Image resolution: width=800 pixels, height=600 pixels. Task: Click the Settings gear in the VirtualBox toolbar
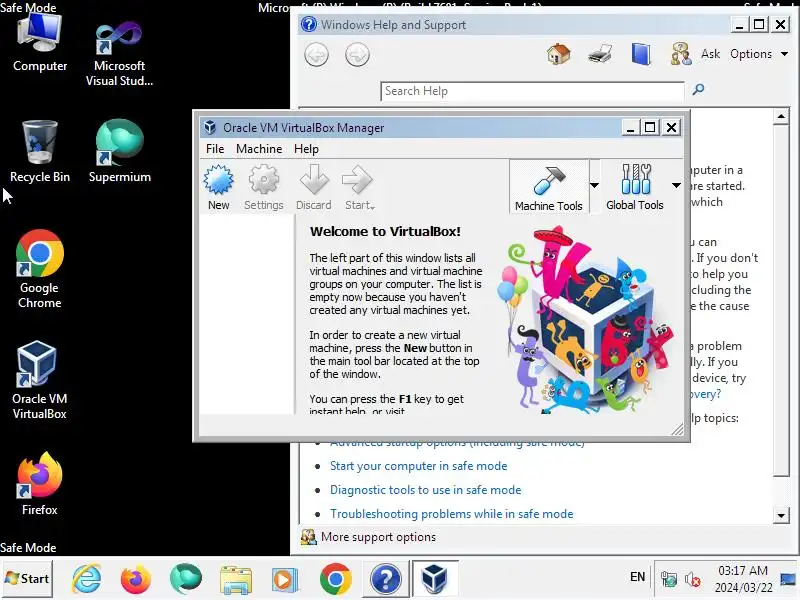263,187
